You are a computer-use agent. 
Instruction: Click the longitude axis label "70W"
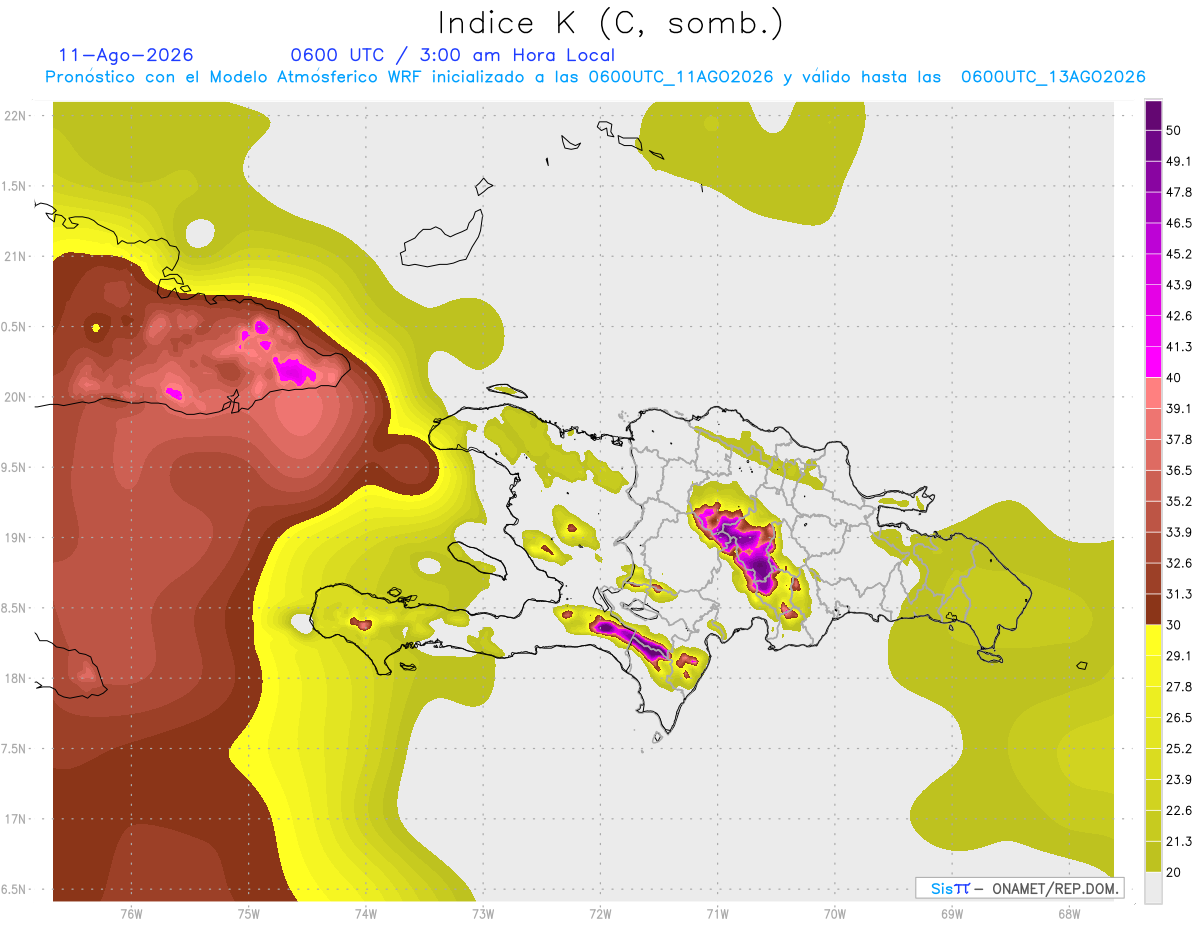(834, 914)
